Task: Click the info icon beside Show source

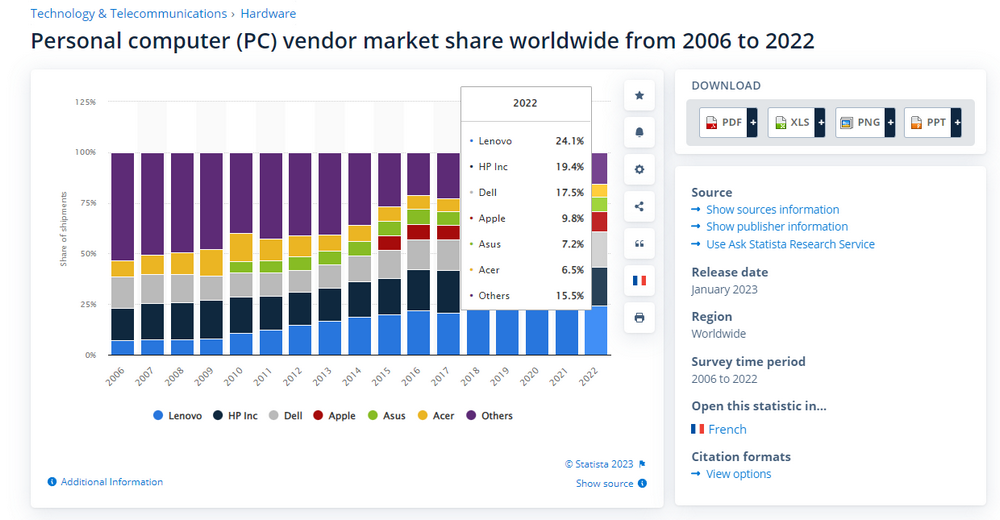Action: (x=642, y=484)
